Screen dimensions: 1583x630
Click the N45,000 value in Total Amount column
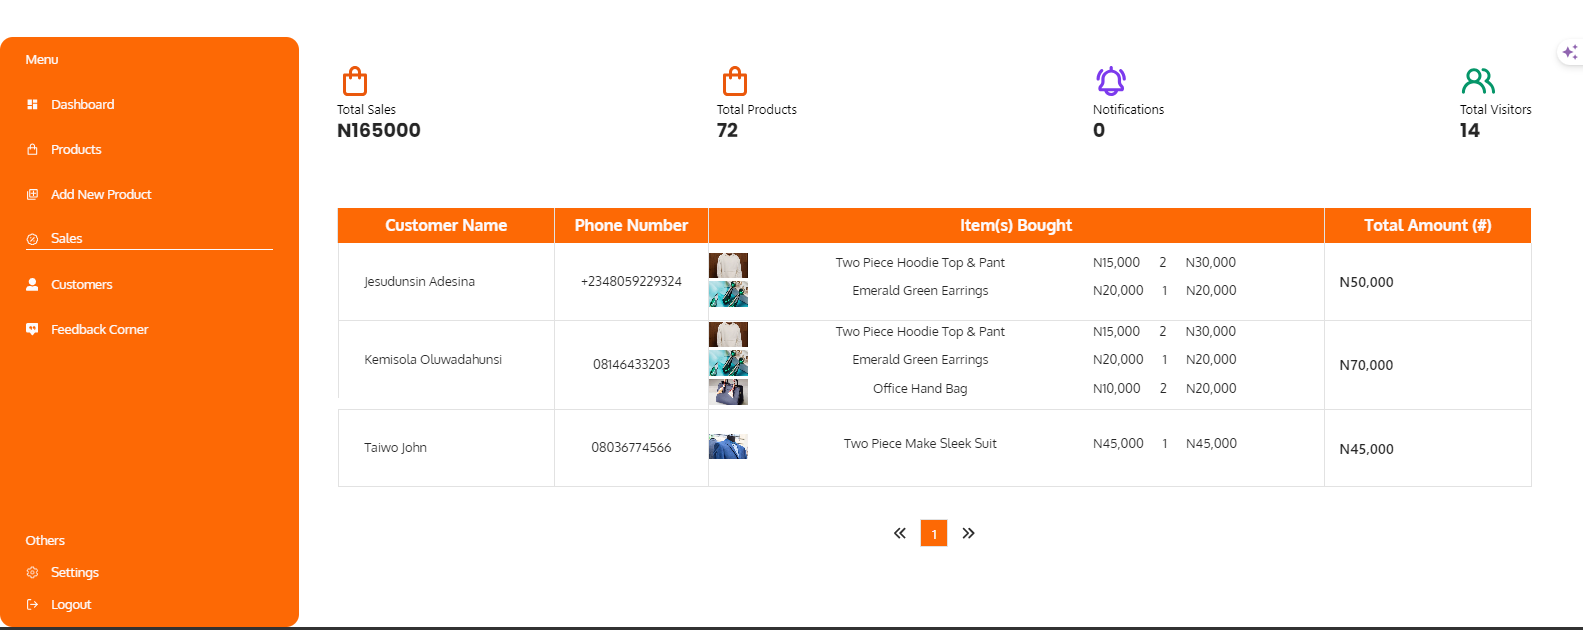click(x=1366, y=449)
